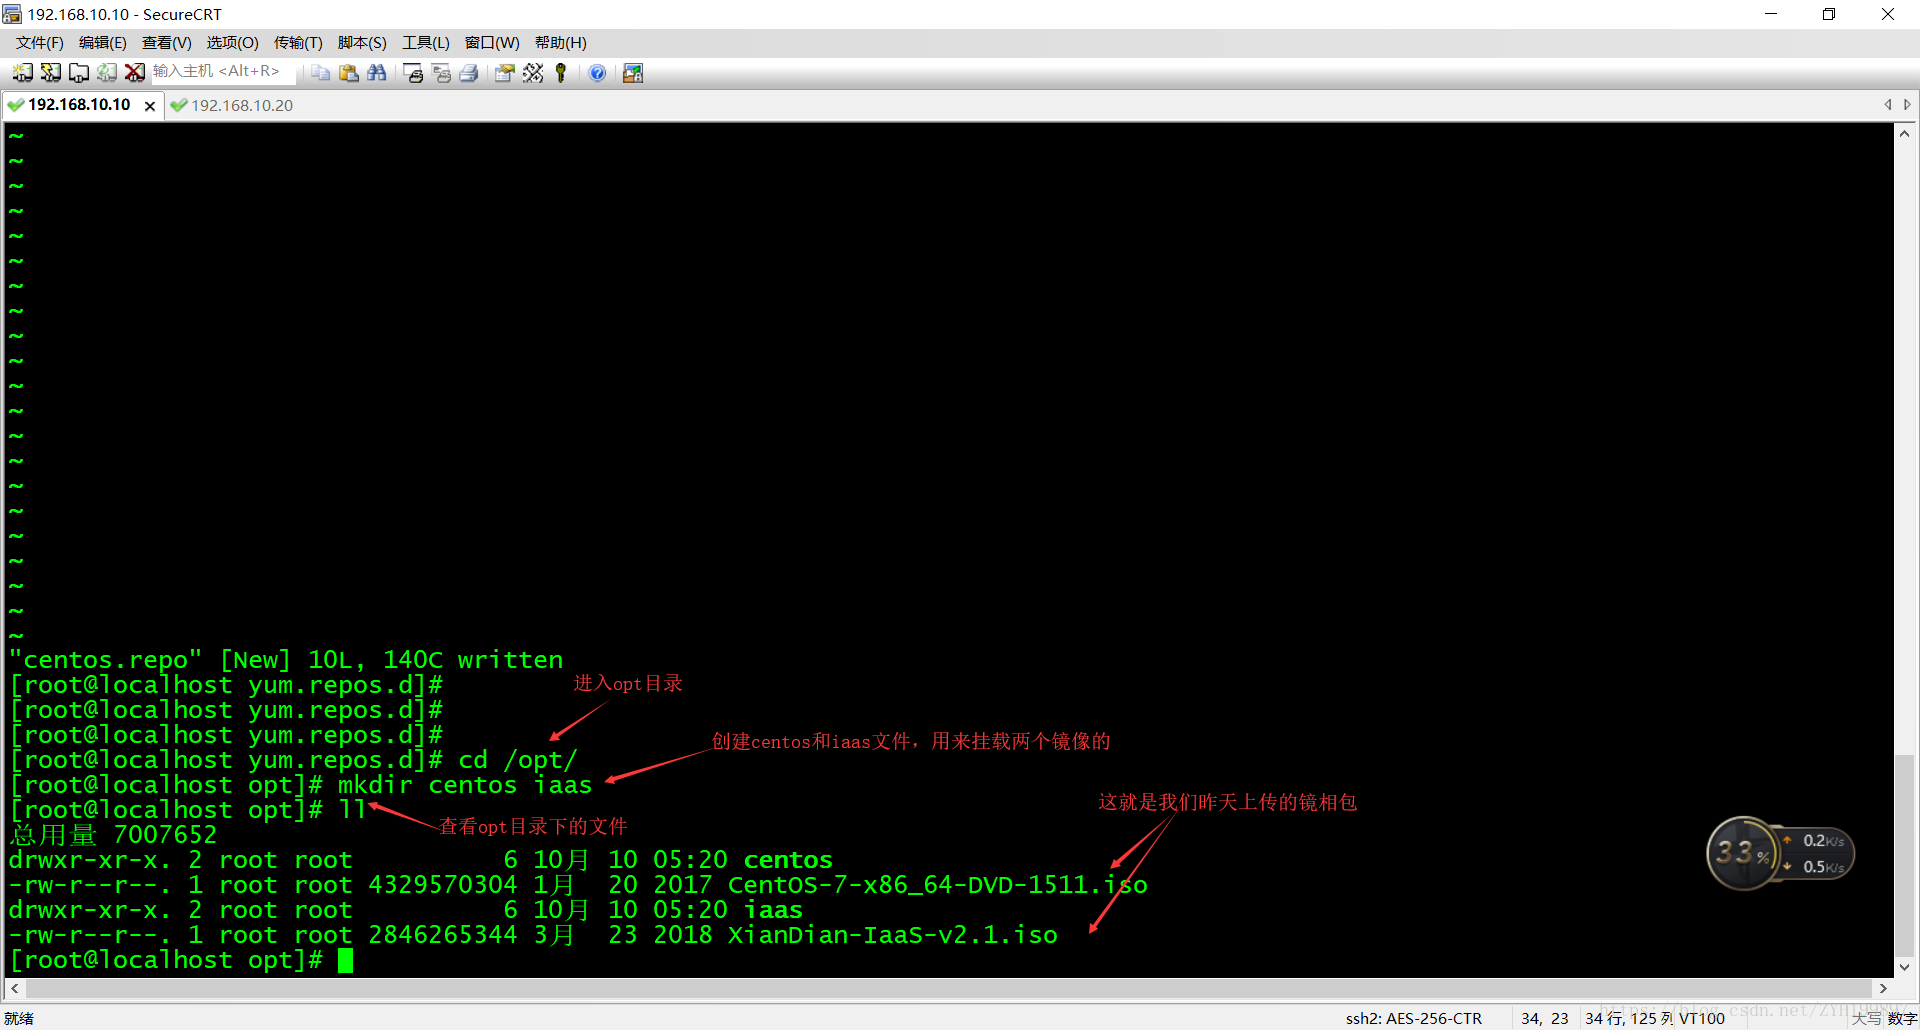Launch SecureFX from the toolbar icon
1920x1030 pixels.
(633, 72)
